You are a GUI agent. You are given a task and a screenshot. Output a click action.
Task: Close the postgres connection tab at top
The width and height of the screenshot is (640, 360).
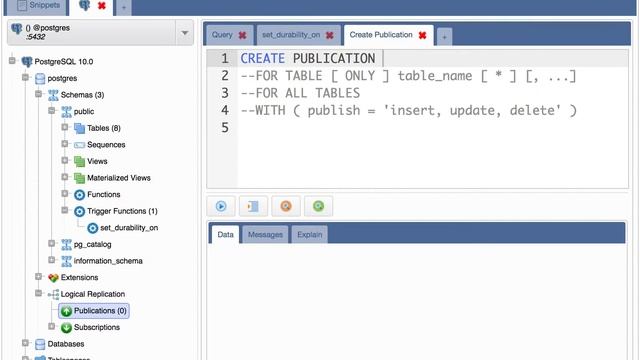click(102, 6)
